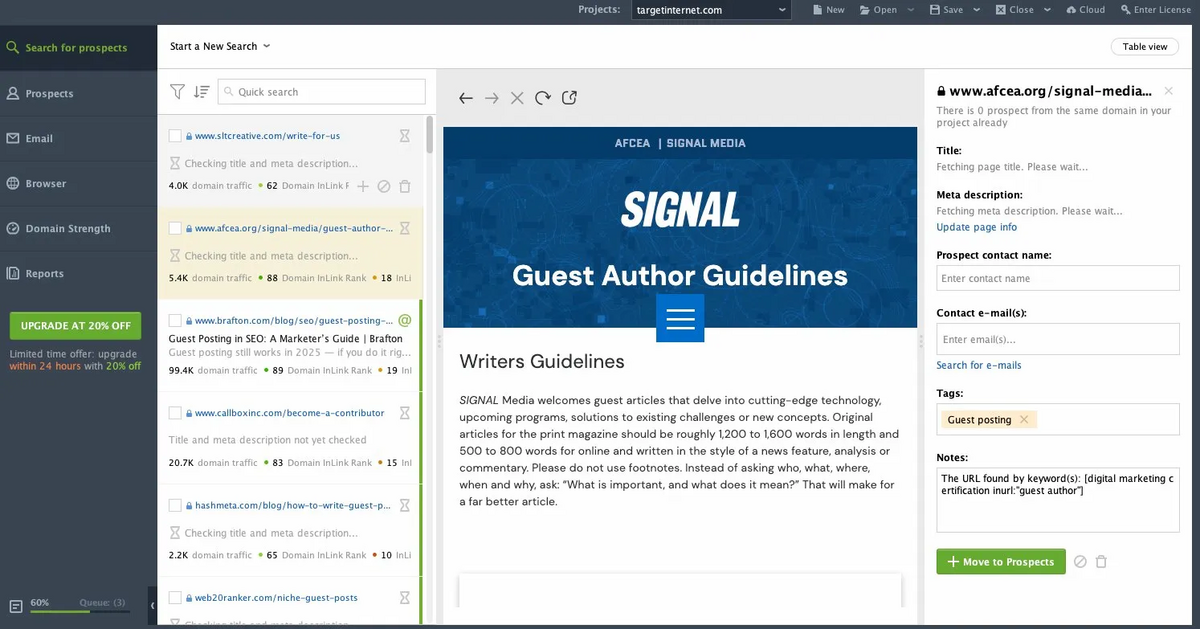Click the Save project toolbar button
The width and height of the screenshot is (1200, 629).
click(946, 10)
